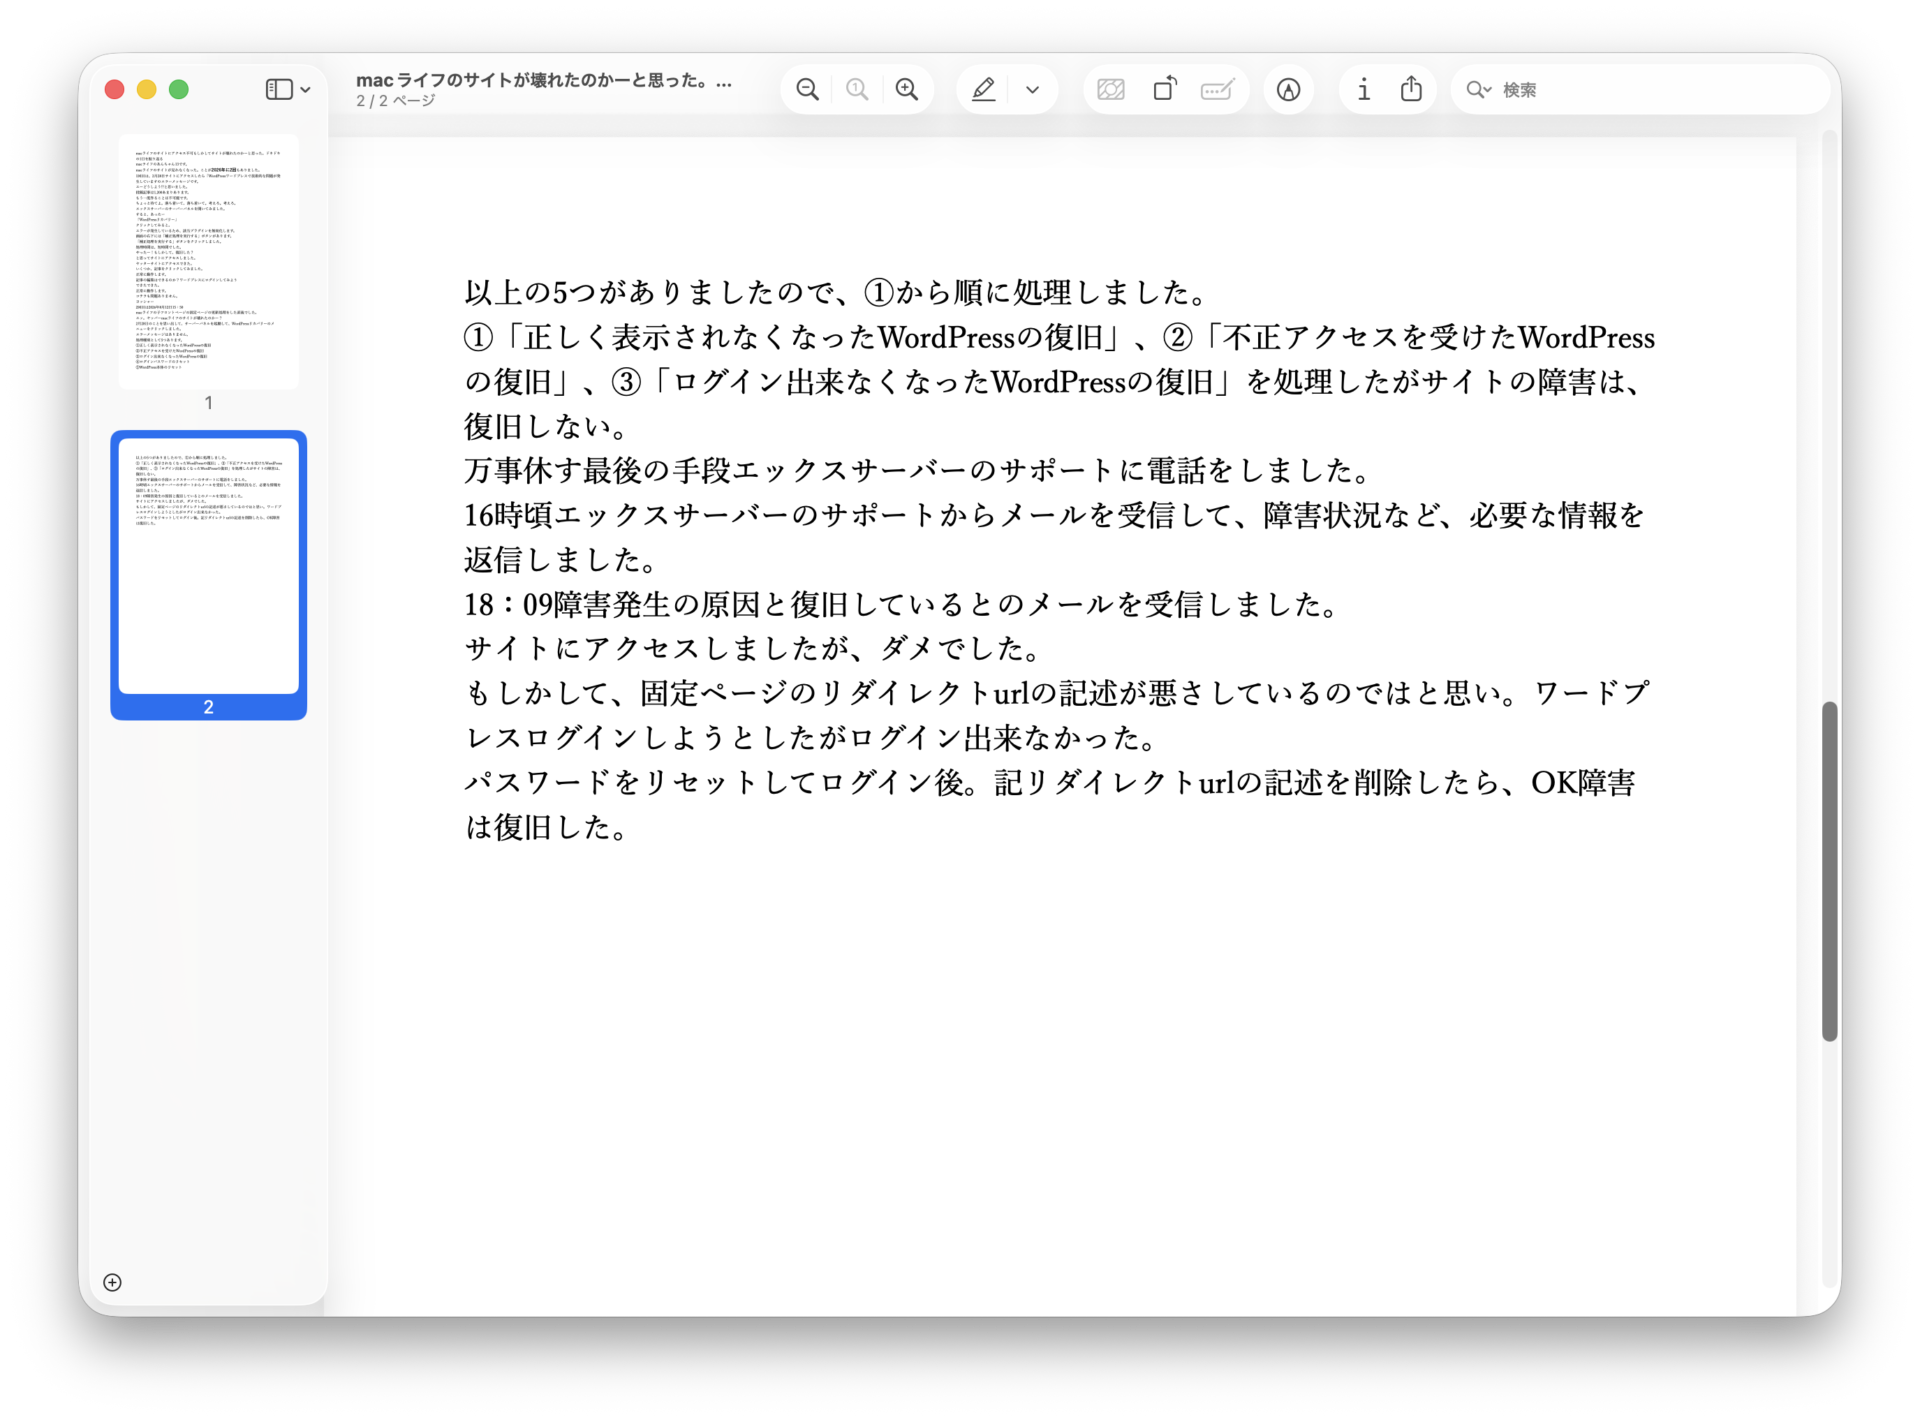The image size is (1920, 1420).
Task: Click the line starting with 万事休す最後の手段
Action: point(919,470)
